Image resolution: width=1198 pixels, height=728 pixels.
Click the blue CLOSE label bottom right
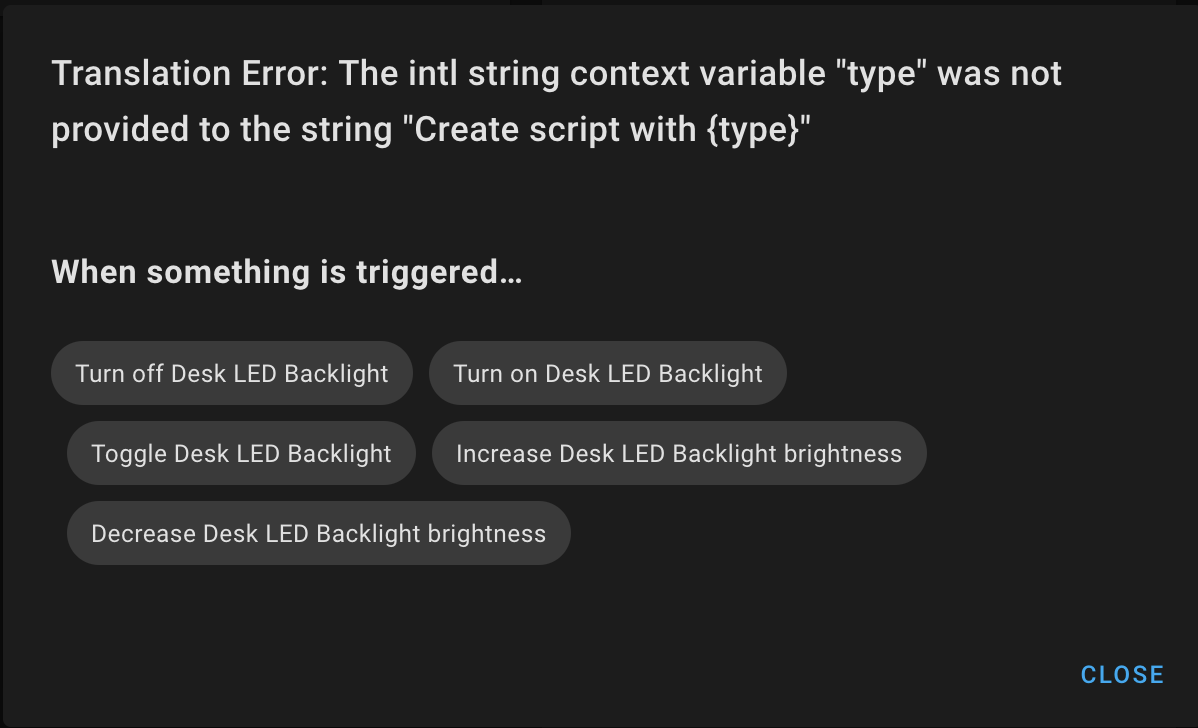(1121, 674)
